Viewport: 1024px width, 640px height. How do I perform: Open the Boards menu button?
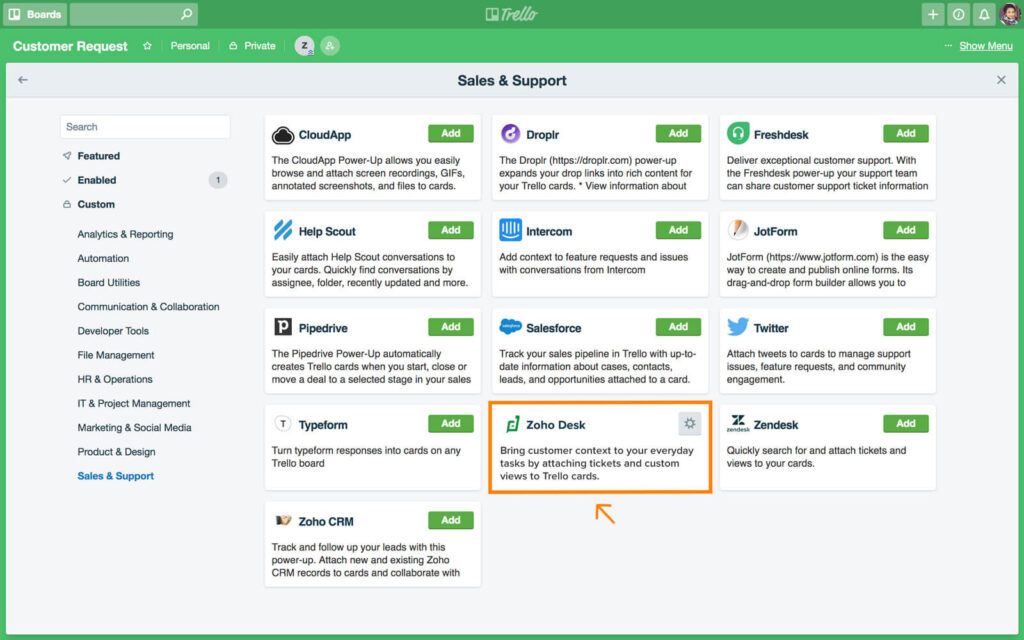(x=35, y=14)
